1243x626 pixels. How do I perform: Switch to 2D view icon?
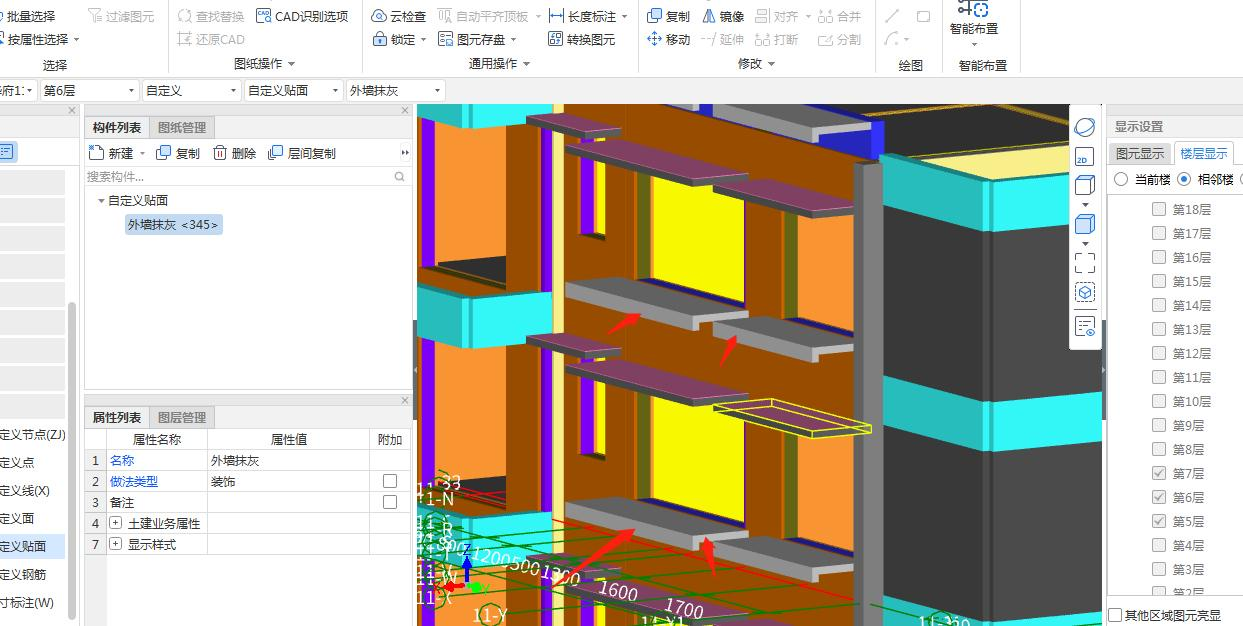[x=1084, y=158]
